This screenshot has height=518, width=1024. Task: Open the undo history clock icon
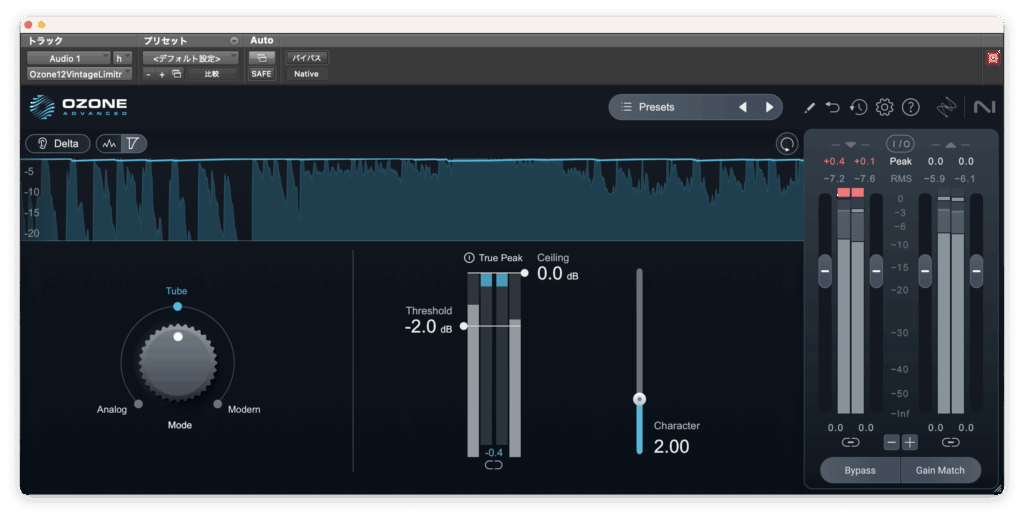[858, 107]
